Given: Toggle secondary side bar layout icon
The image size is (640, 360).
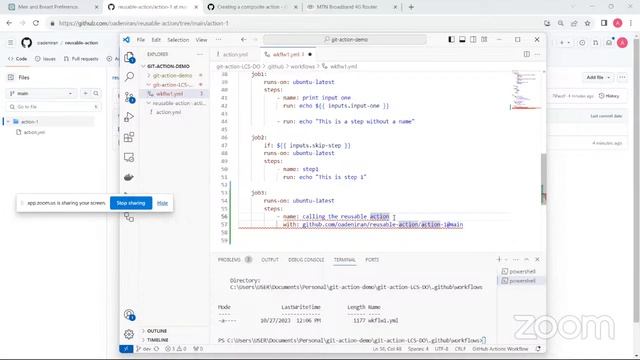Looking at the screenshot, I should (473, 40).
